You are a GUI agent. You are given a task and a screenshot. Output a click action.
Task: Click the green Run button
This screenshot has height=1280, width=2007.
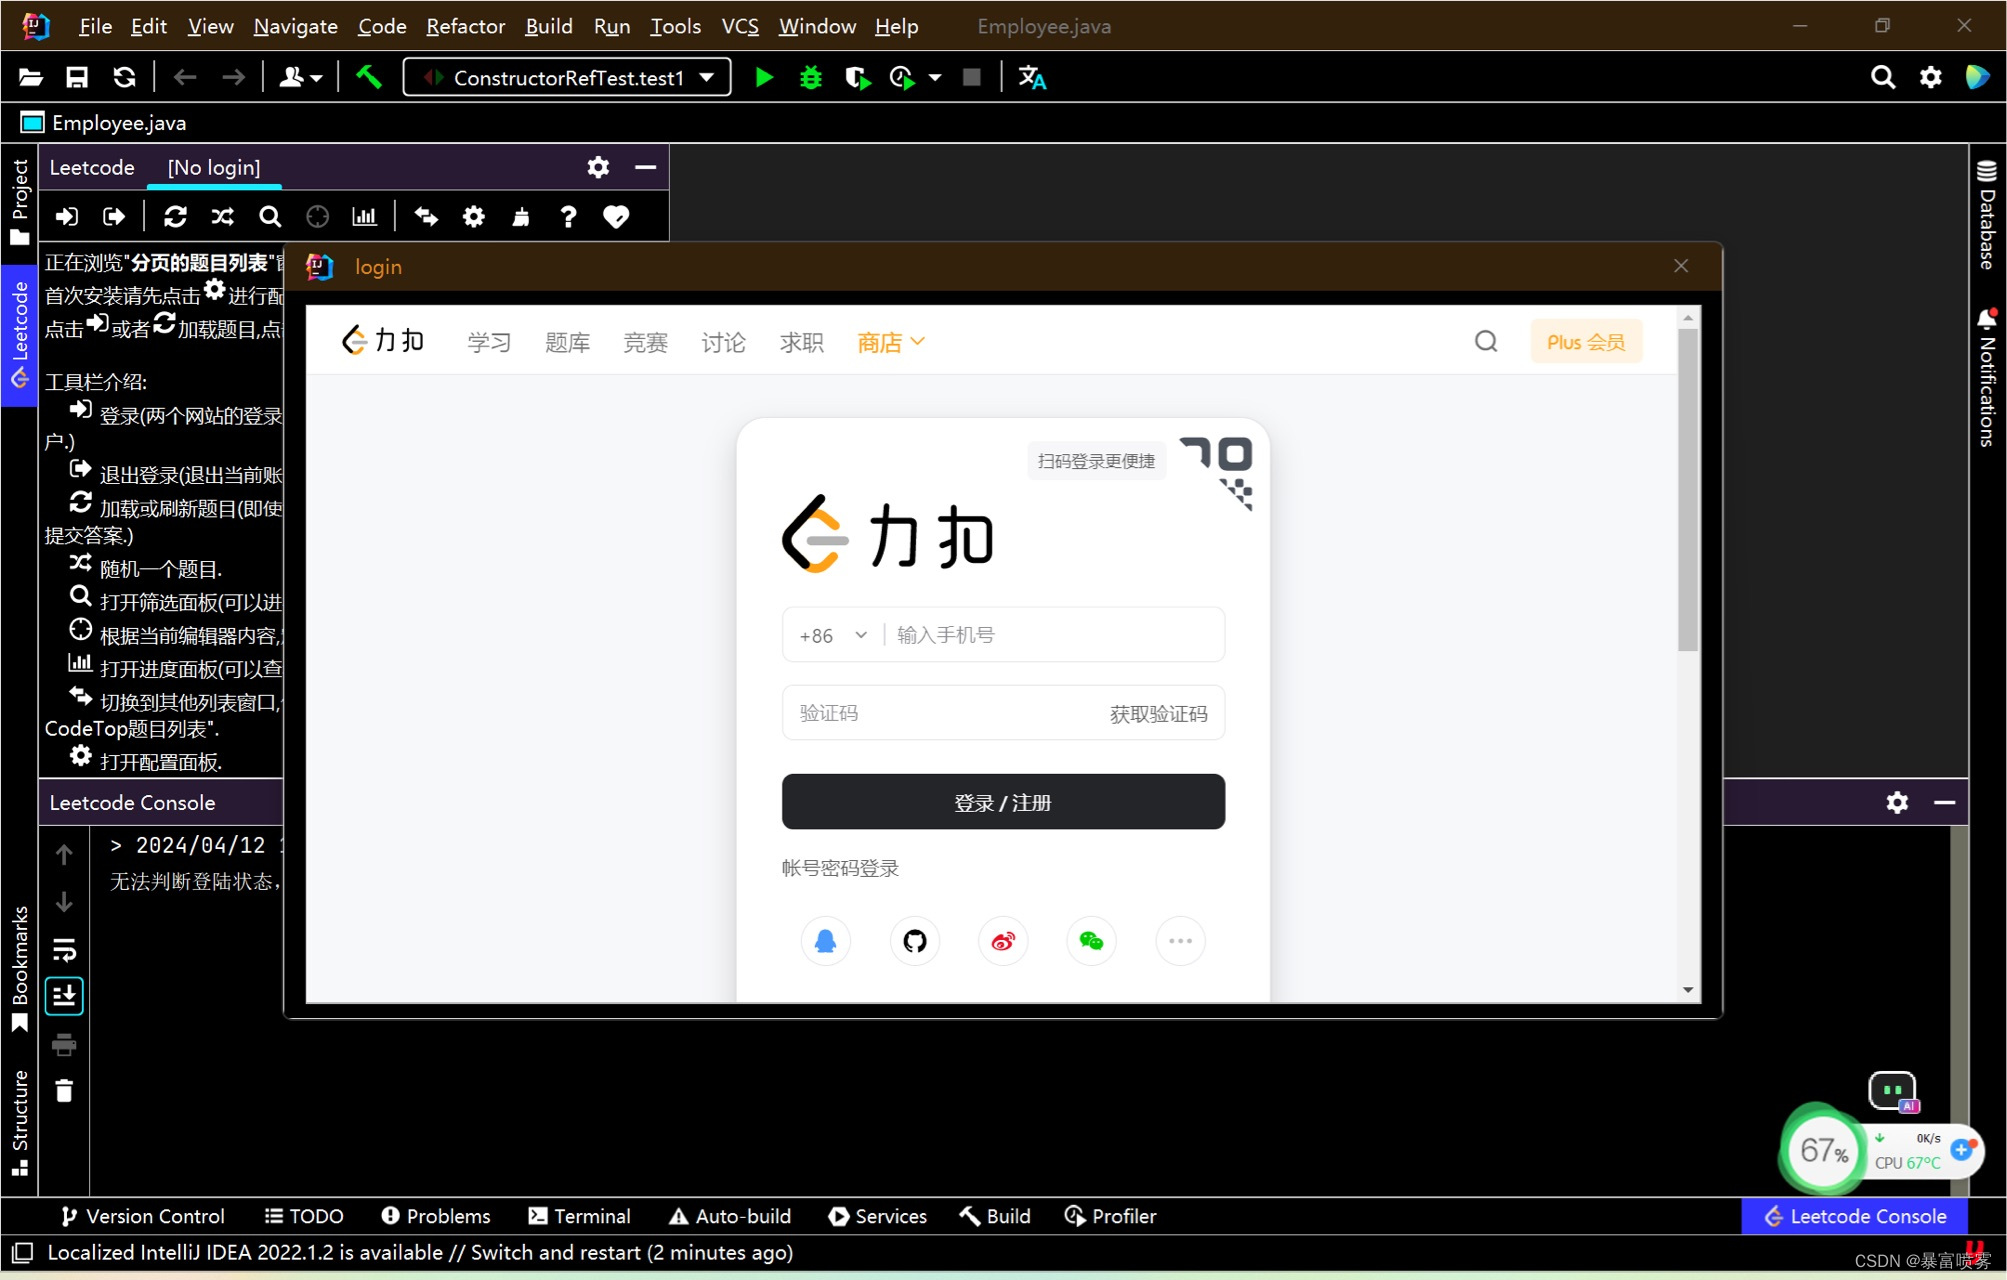click(x=764, y=78)
